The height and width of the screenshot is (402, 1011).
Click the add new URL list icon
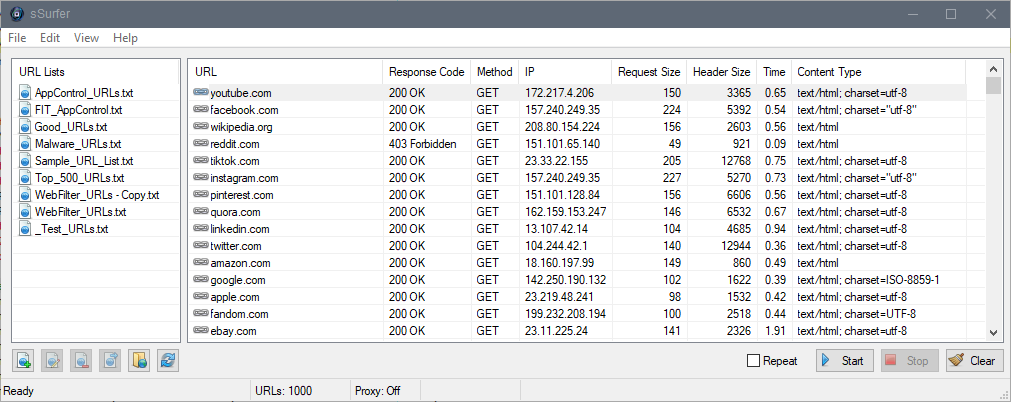click(23, 361)
